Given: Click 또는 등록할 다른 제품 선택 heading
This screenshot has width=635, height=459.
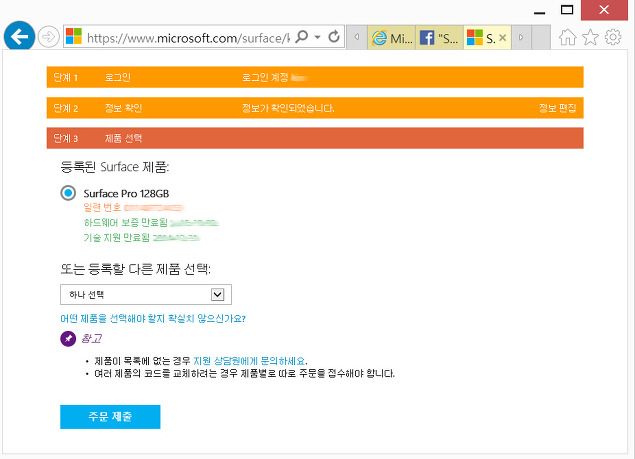Looking at the screenshot, I should (x=136, y=269).
